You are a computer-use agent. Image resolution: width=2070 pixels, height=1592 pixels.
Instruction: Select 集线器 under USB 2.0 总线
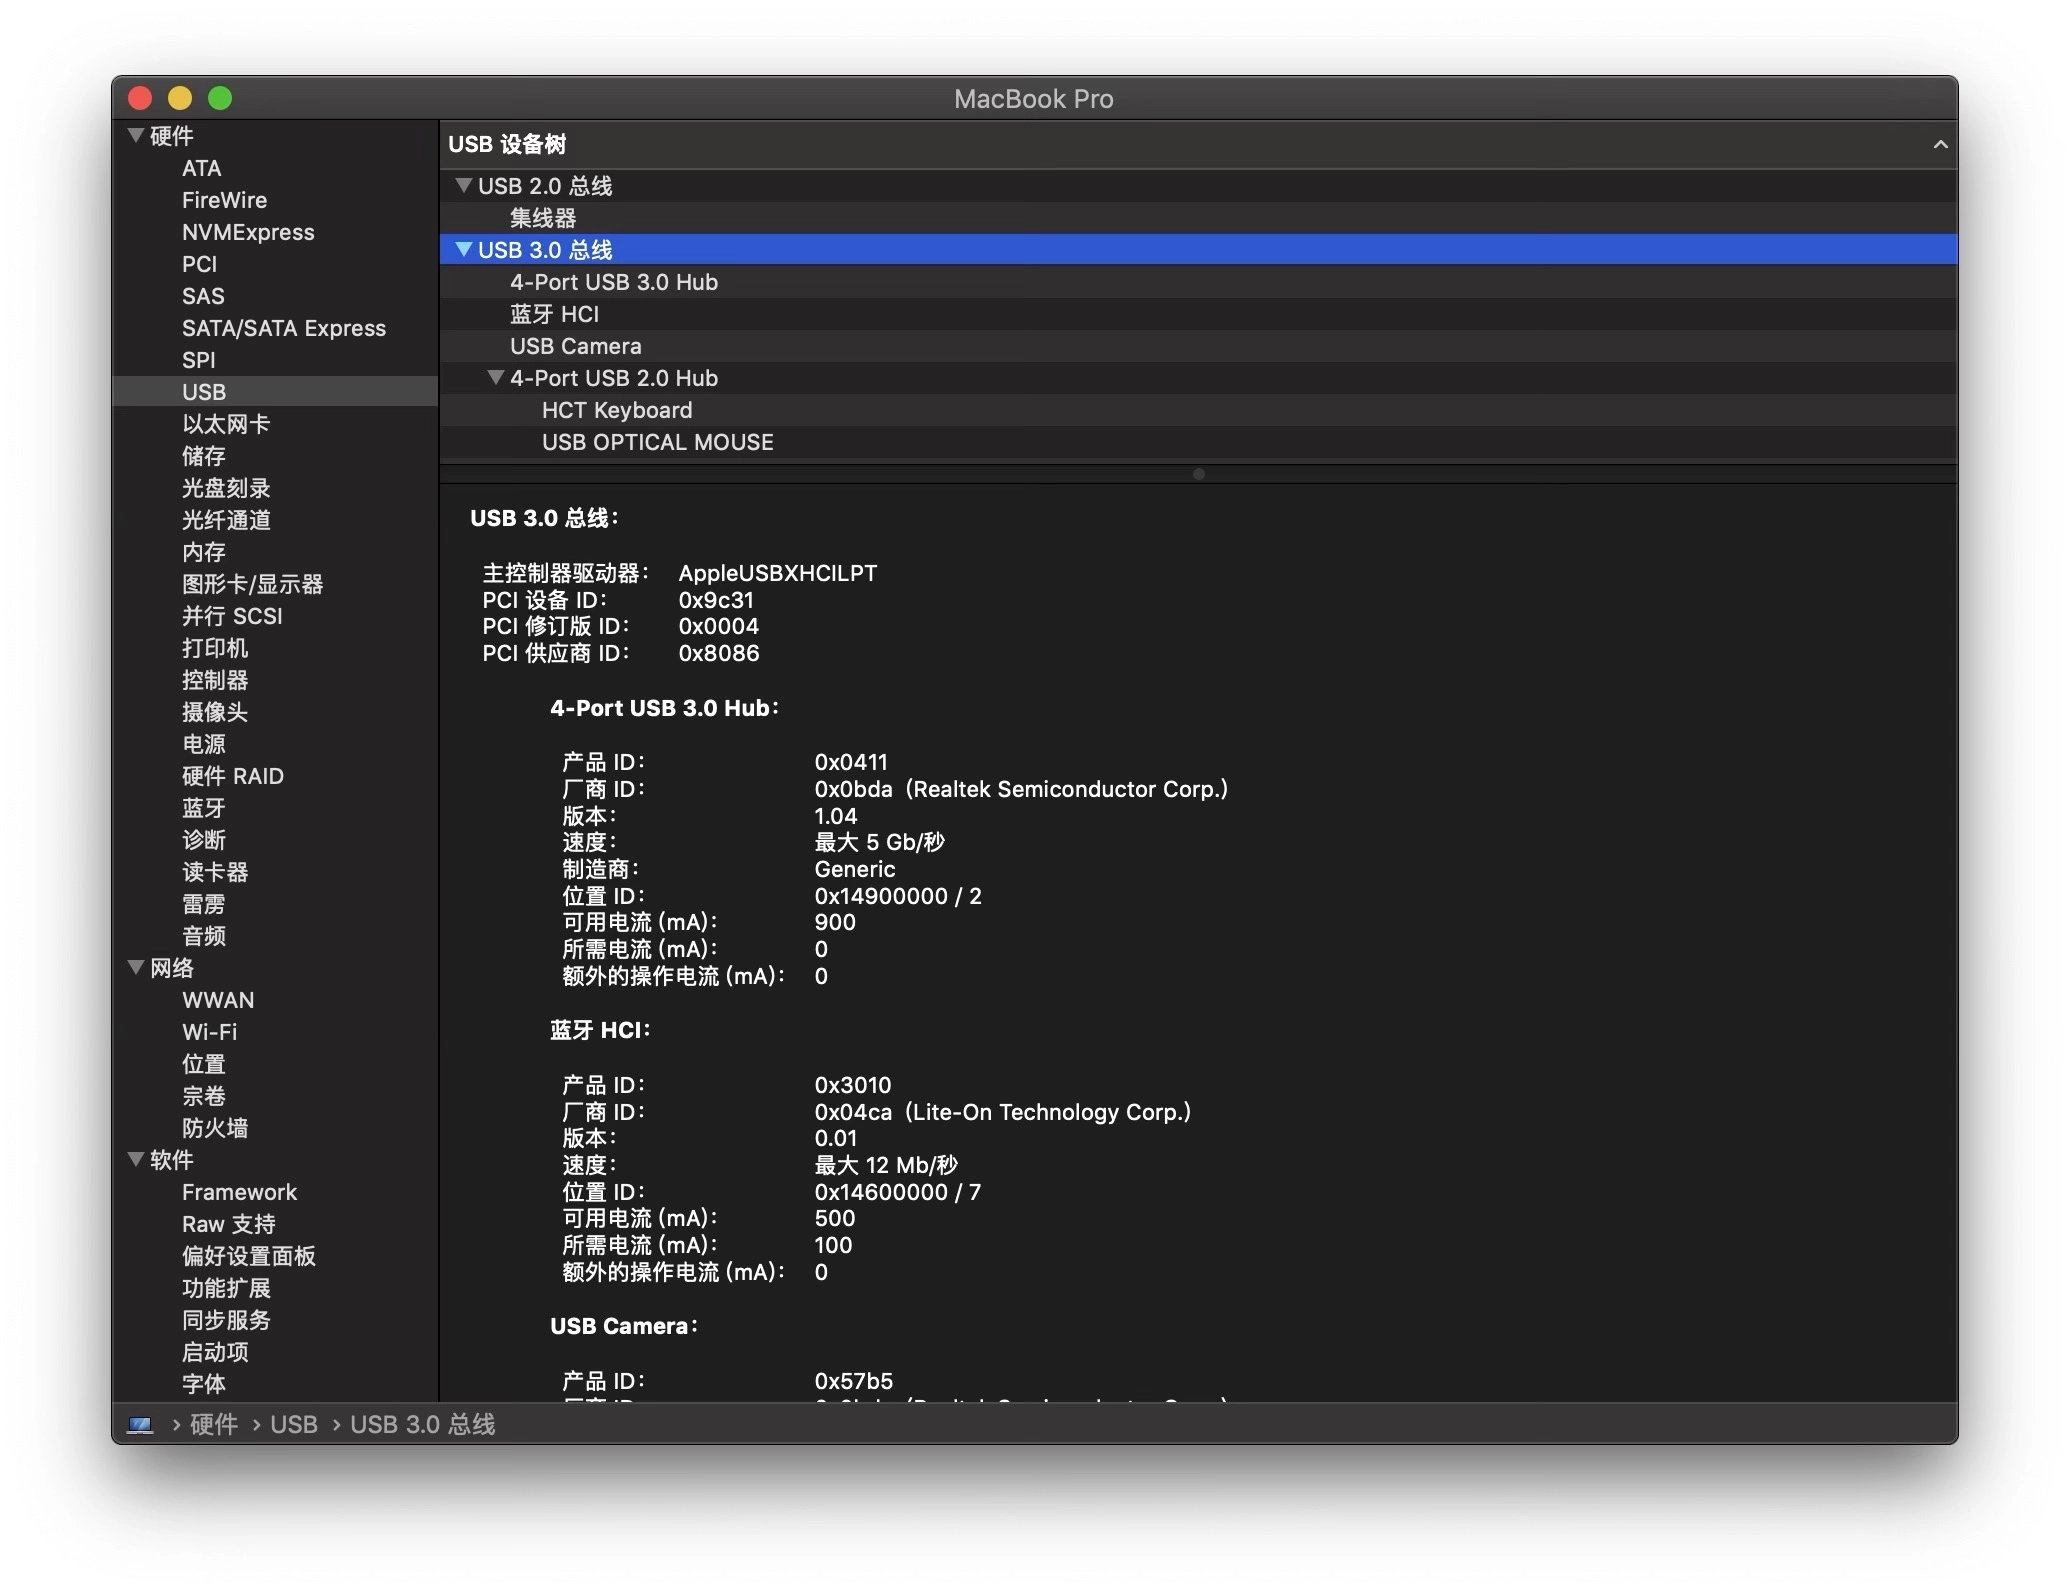(1198, 218)
